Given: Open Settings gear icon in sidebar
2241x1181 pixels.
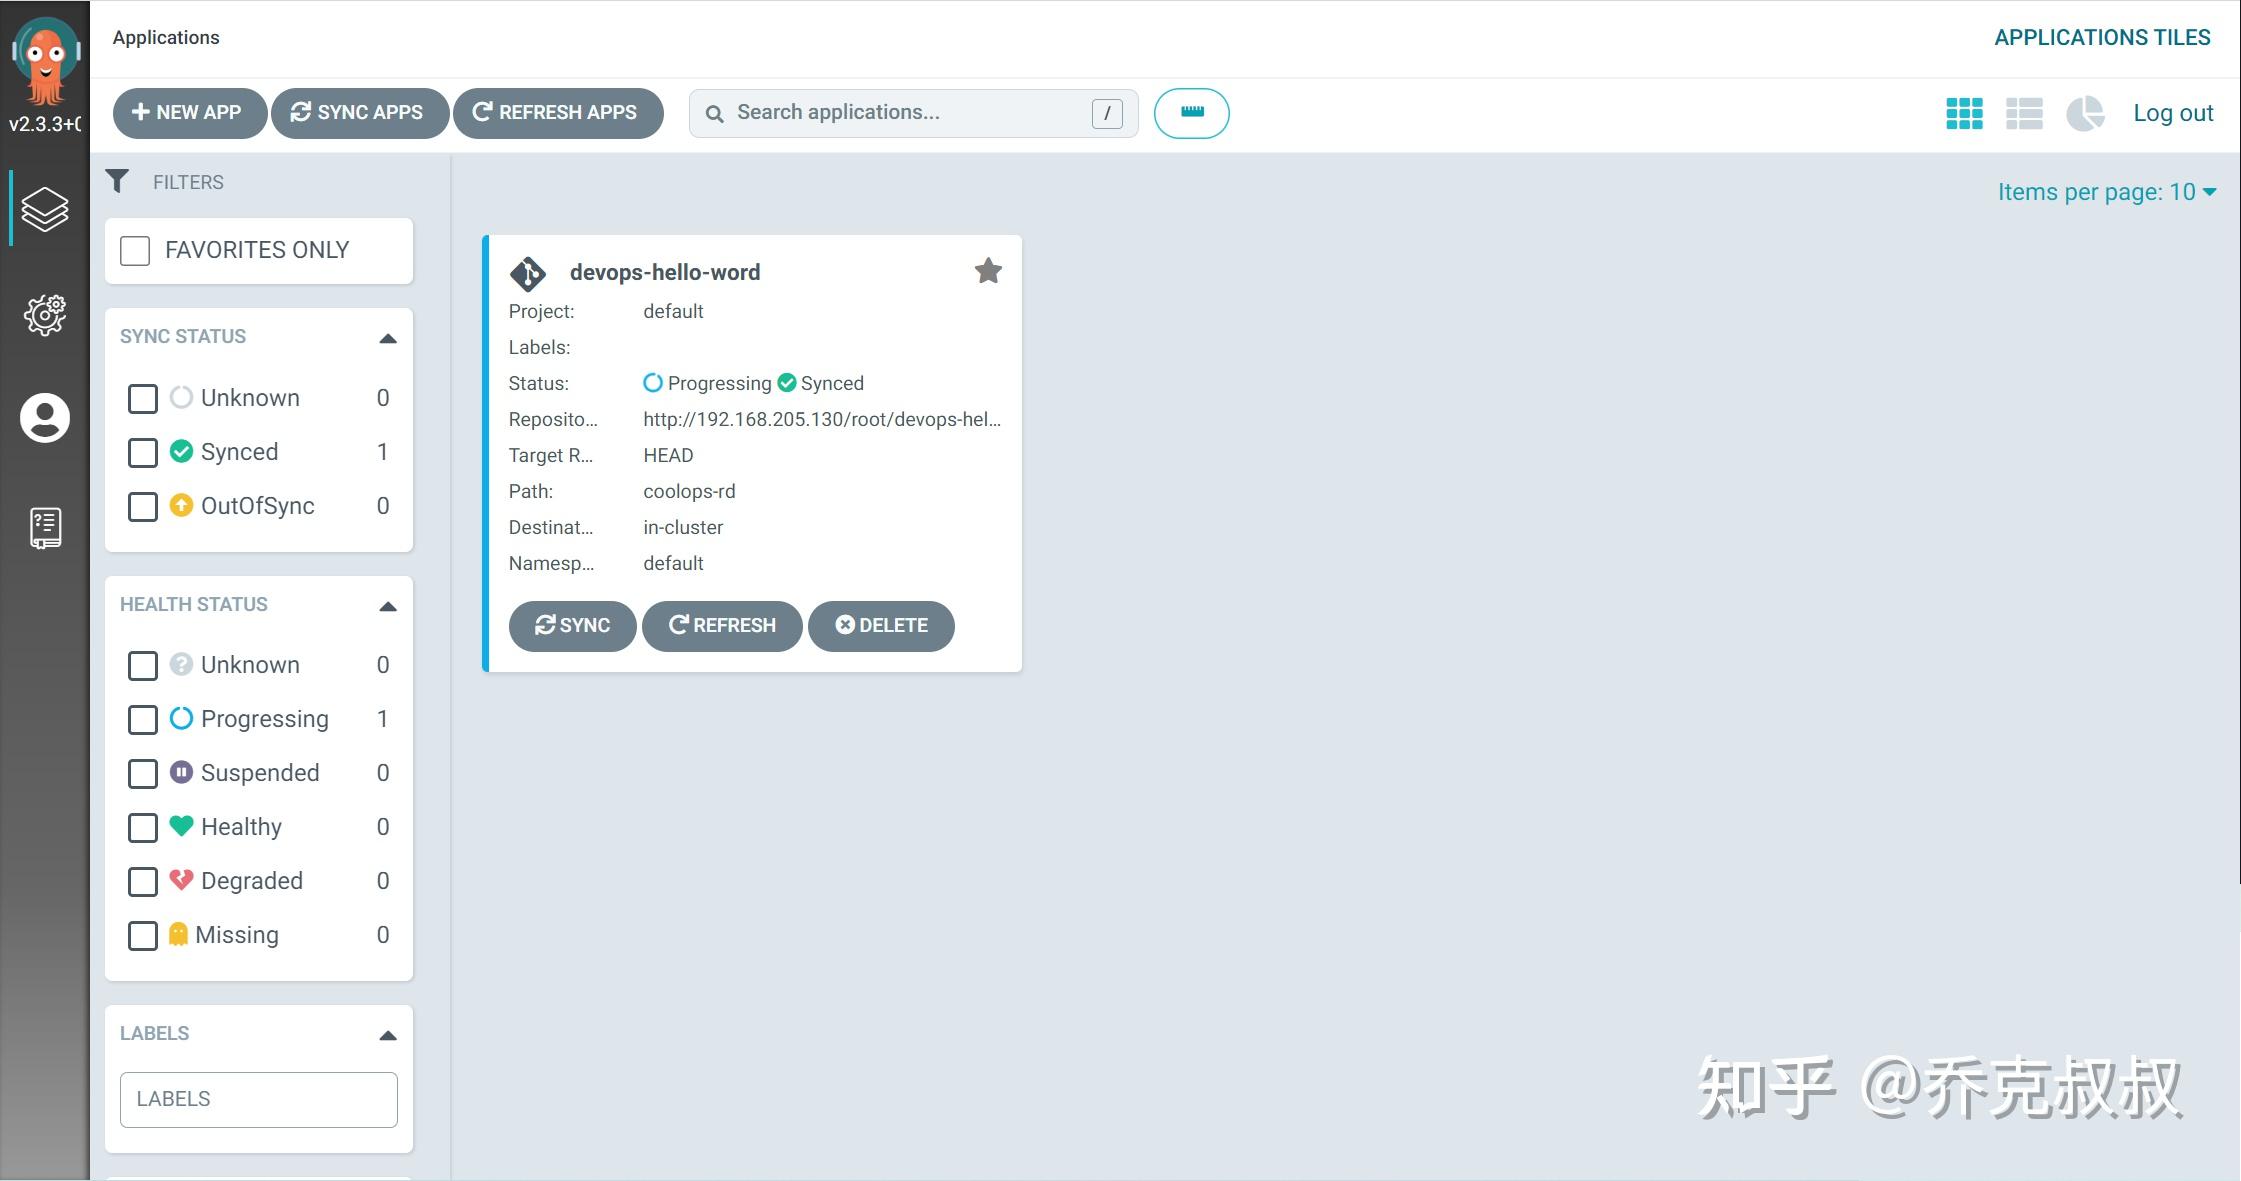Looking at the screenshot, I should click(x=45, y=314).
